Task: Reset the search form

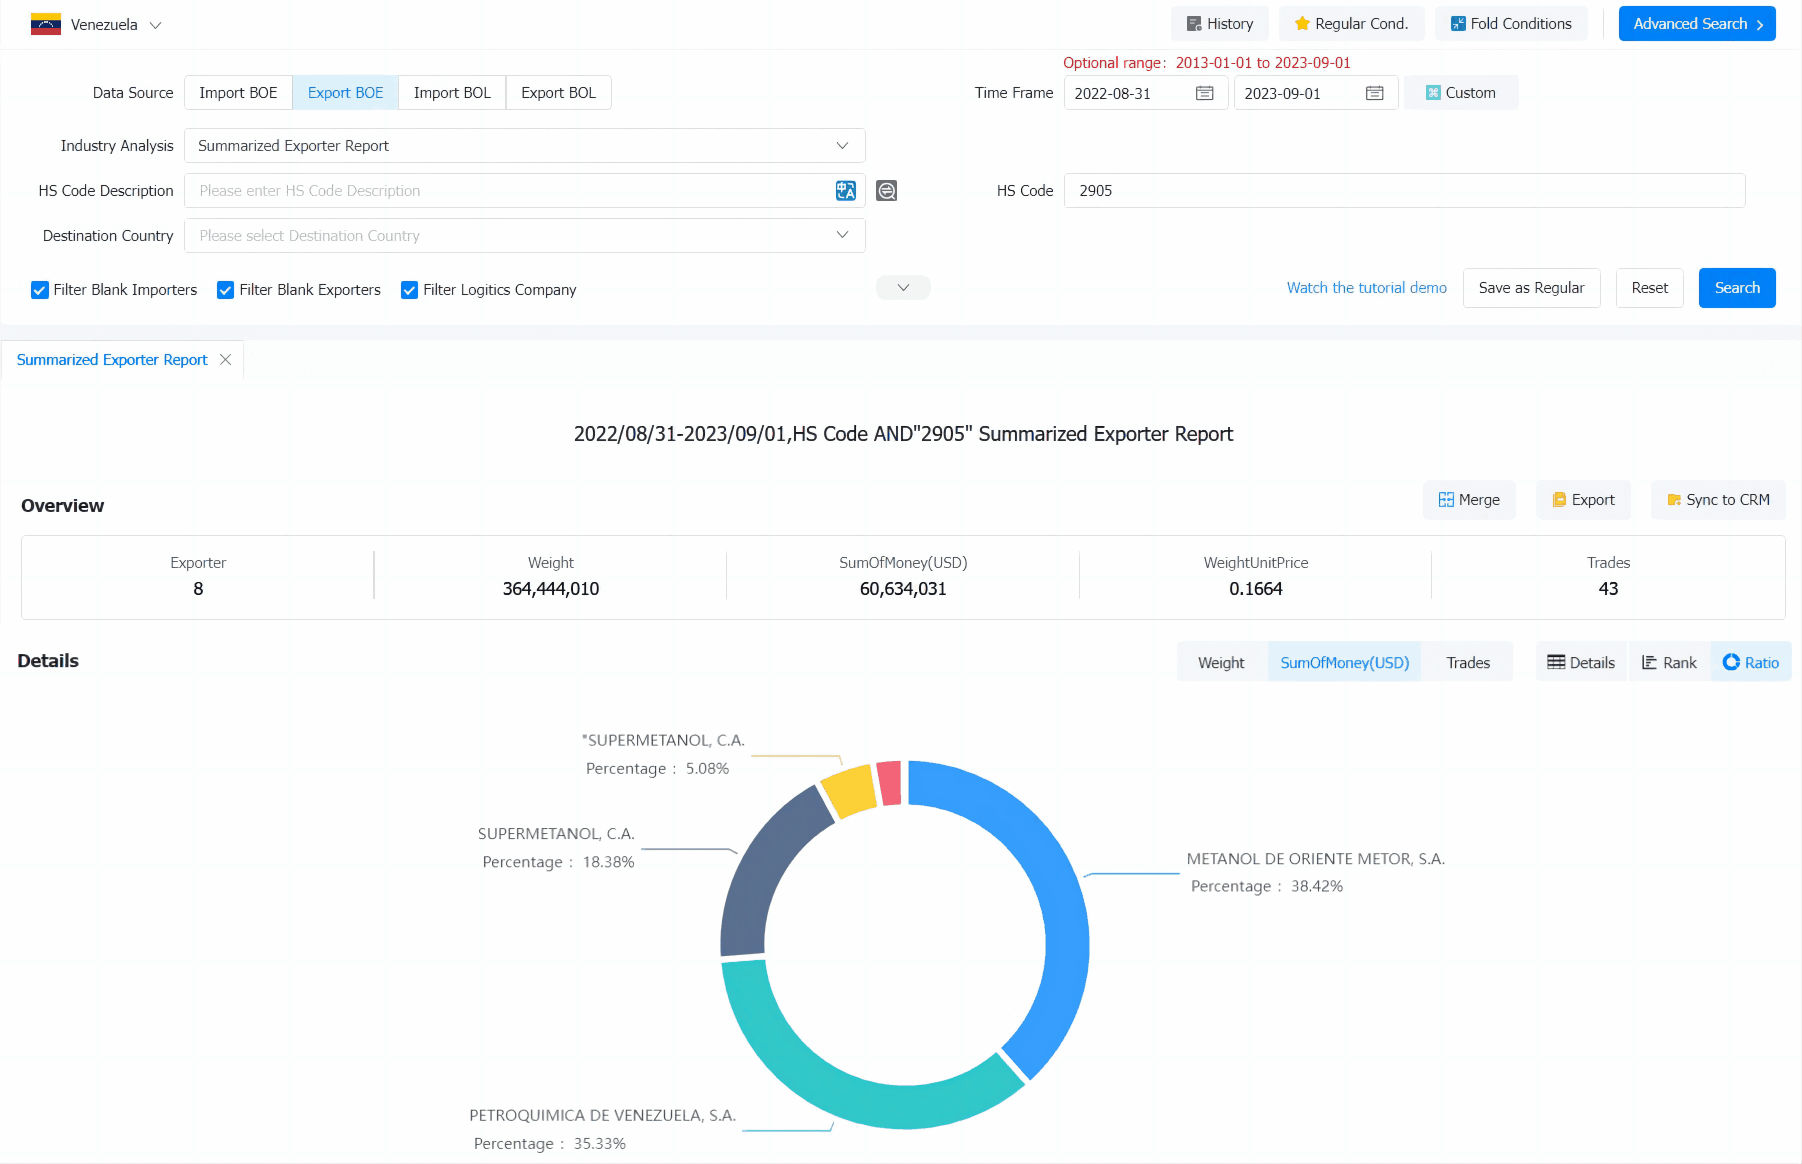Action: (x=1649, y=288)
